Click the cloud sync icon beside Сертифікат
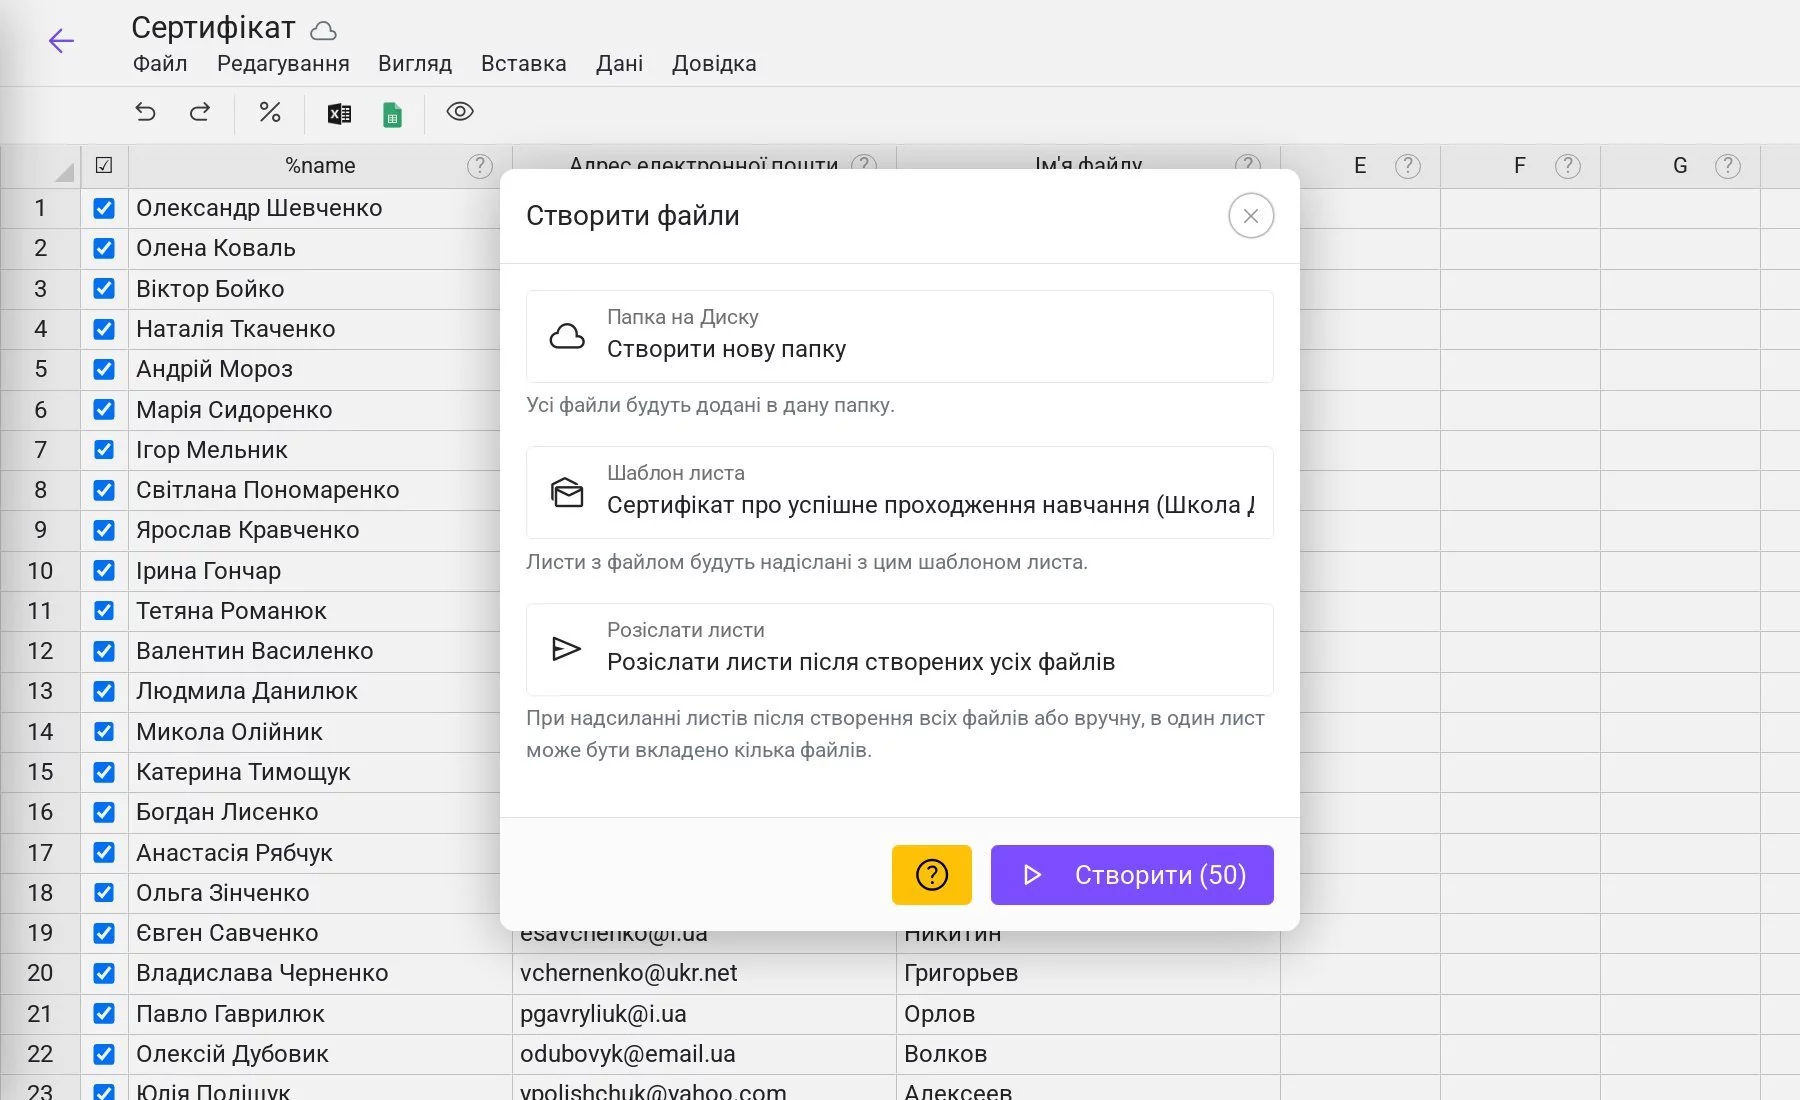The height and width of the screenshot is (1100, 1800). (323, 31)
